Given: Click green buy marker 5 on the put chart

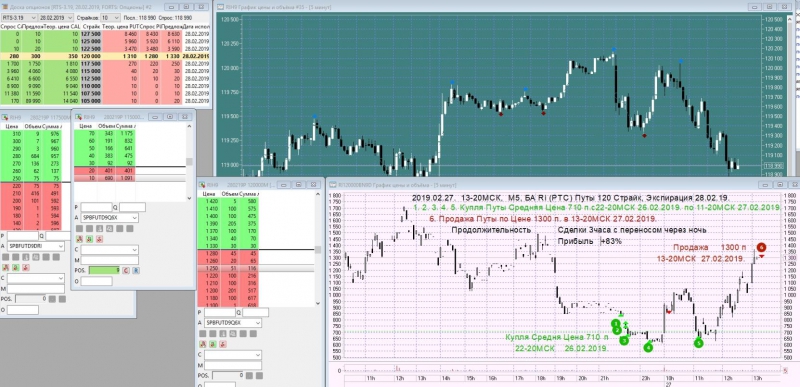Looking at the screenshot, I should click(x=698, y=343).
